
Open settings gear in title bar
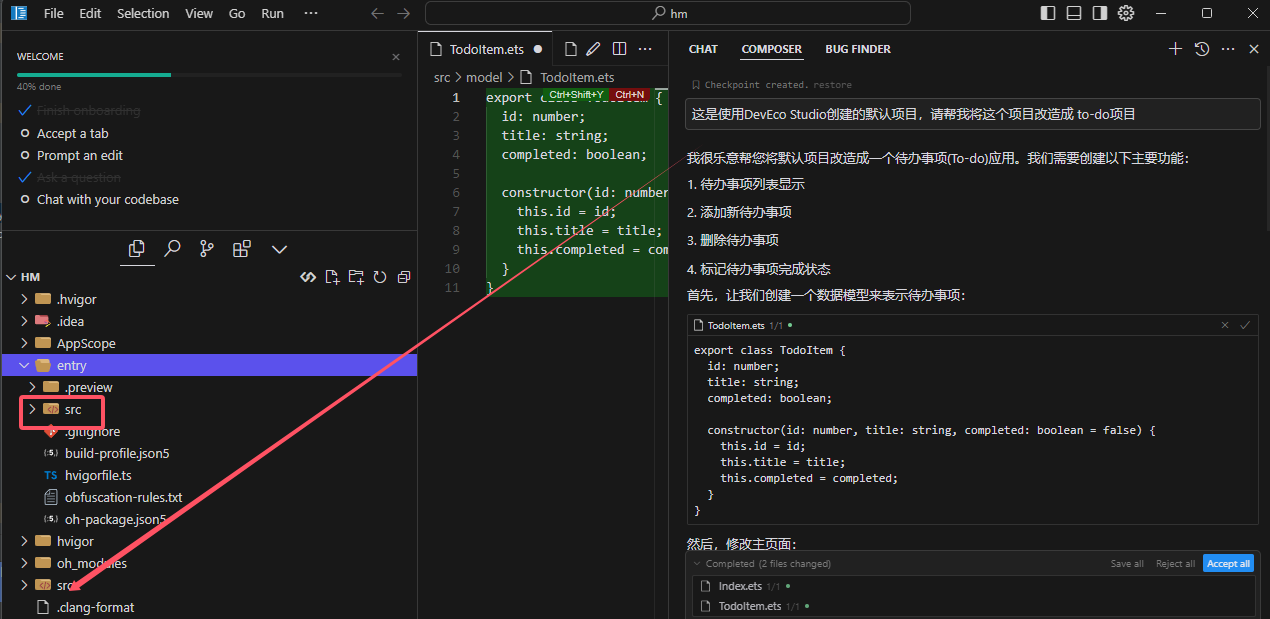pyautogui.click(x=1126, y=13)
